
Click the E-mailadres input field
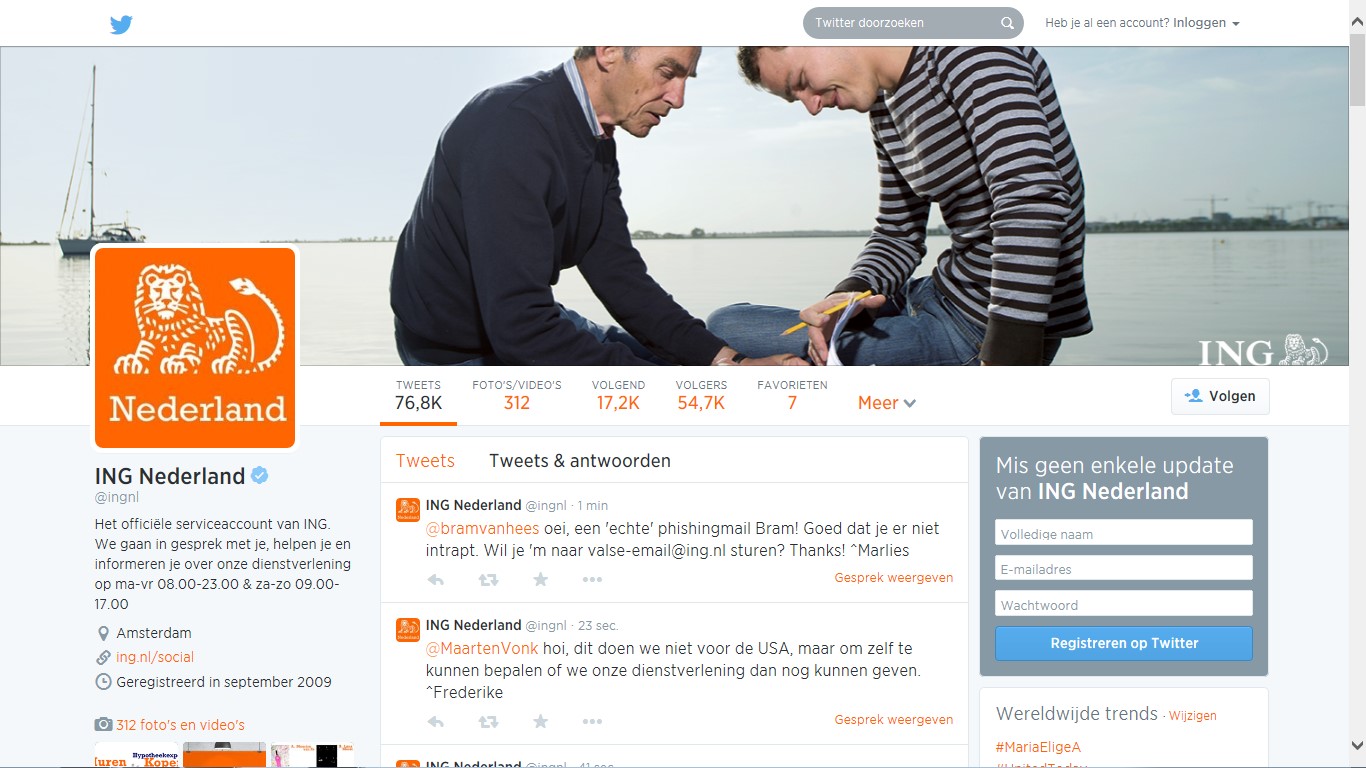click(x=1124, y=568)
